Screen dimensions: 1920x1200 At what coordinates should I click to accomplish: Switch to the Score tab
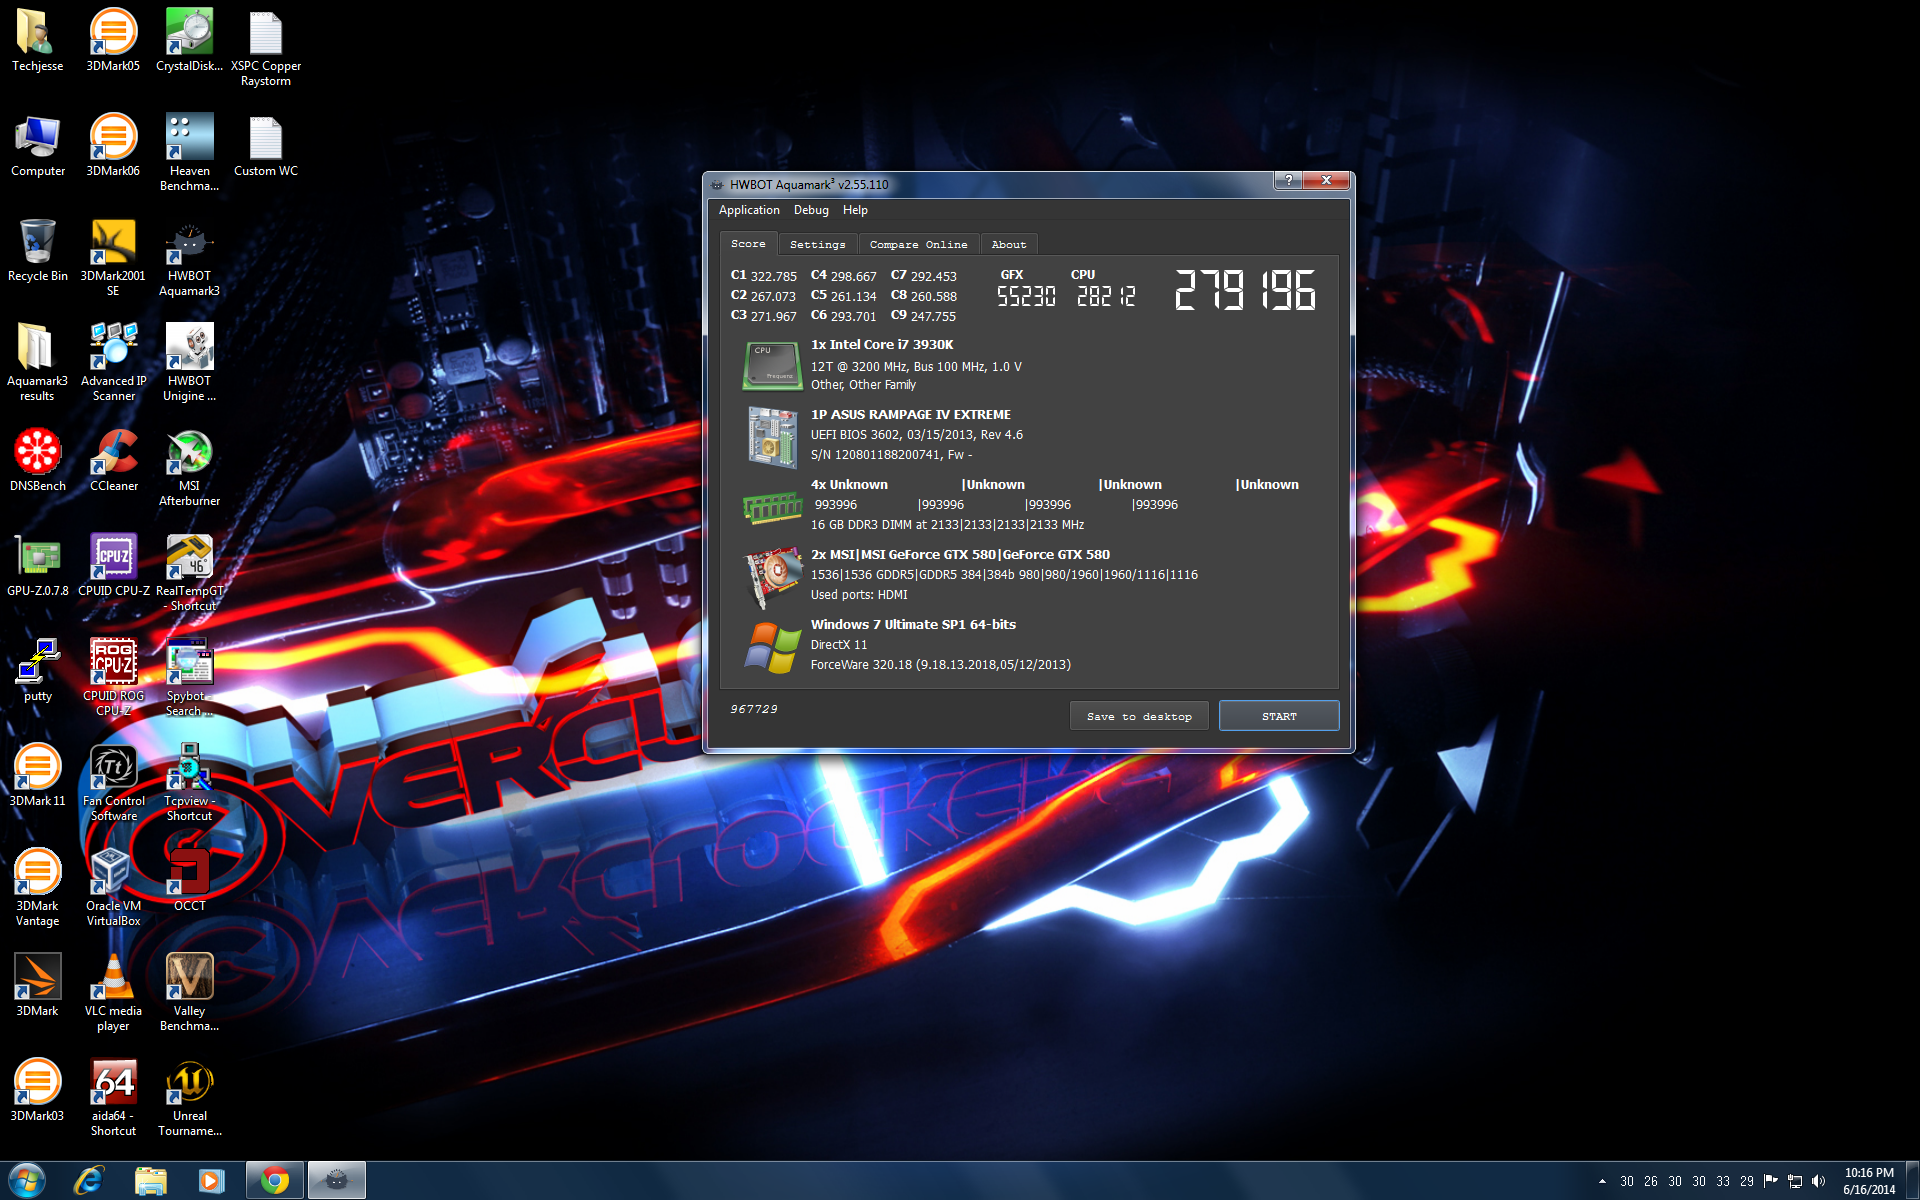(x=748, y=244)
